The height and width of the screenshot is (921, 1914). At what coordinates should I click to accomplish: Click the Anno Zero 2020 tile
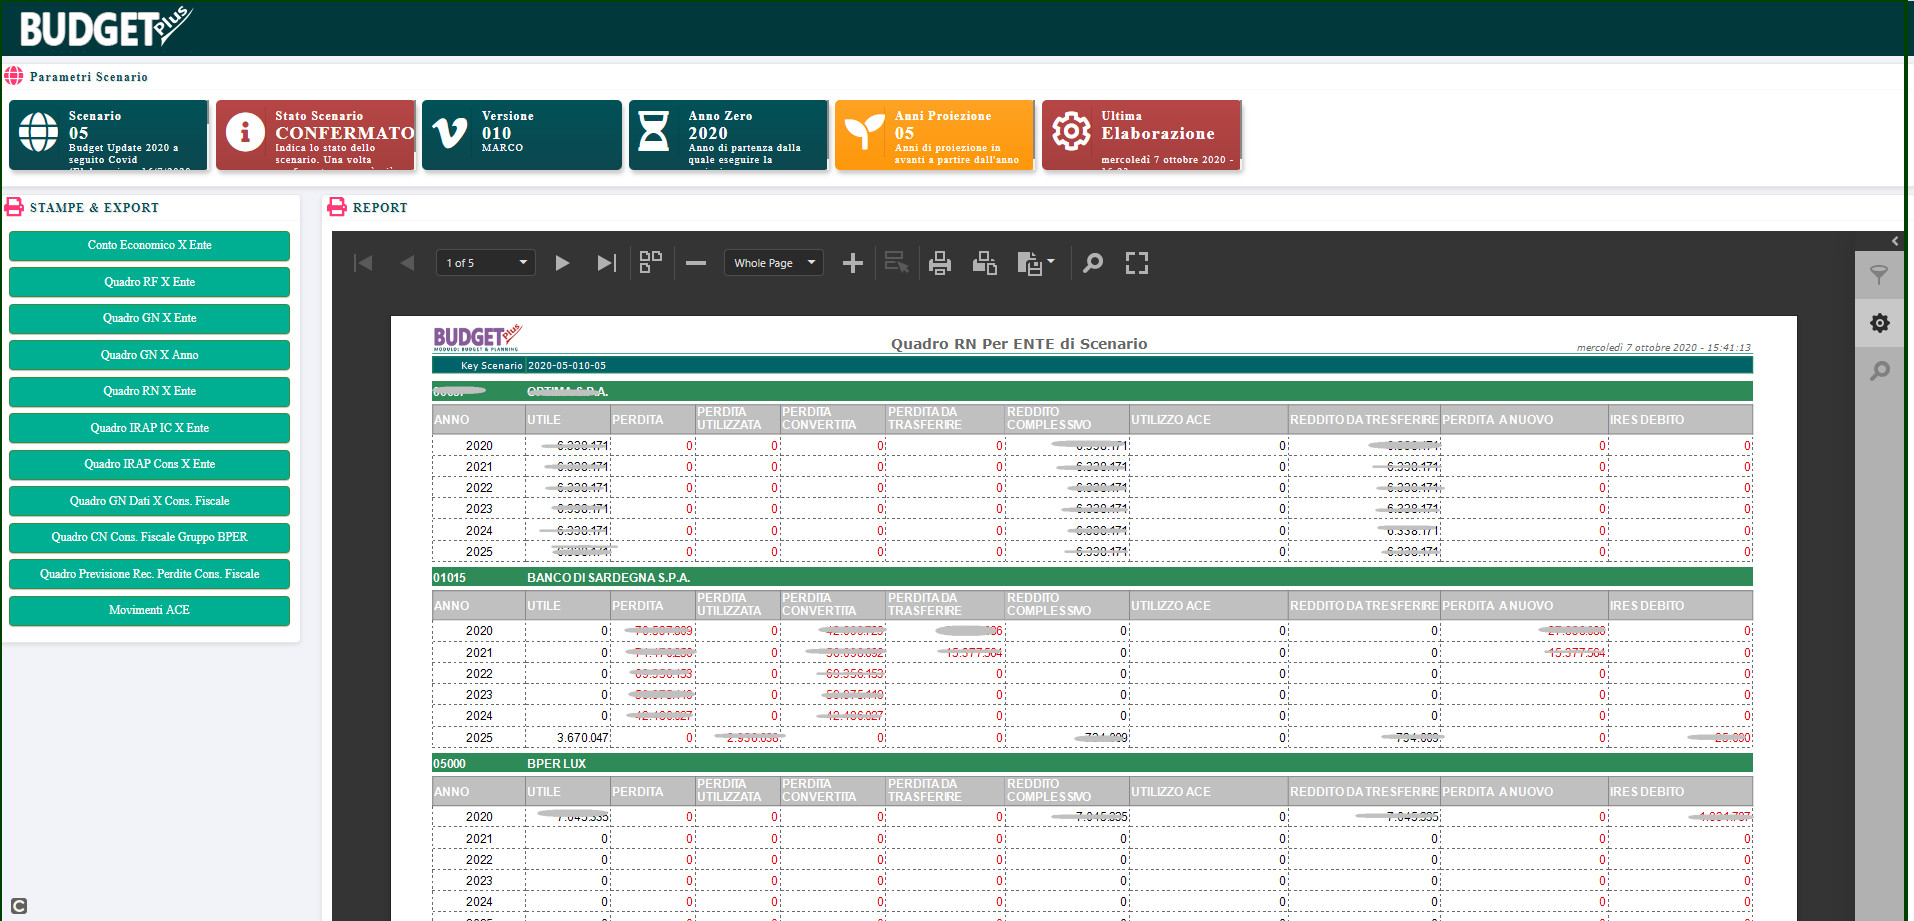point(728,135)
